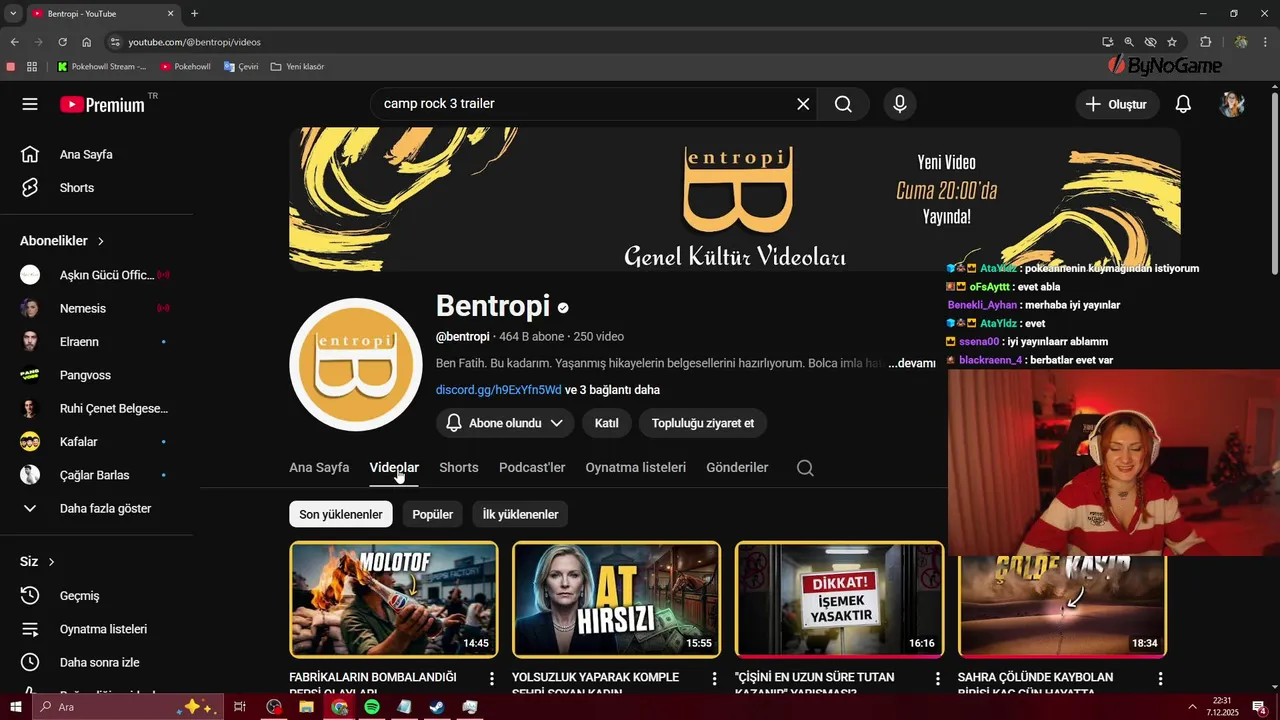Click the magnifier search button
1280x720 pixels.
[x=843, y=104]
